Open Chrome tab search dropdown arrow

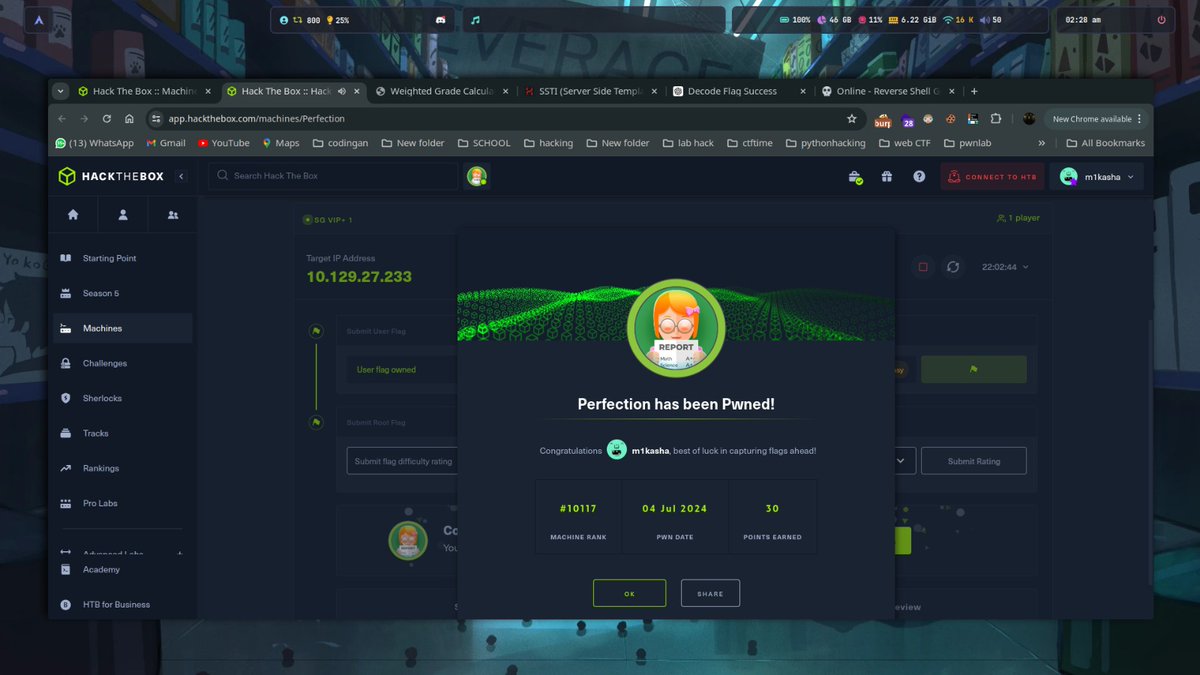60,91
